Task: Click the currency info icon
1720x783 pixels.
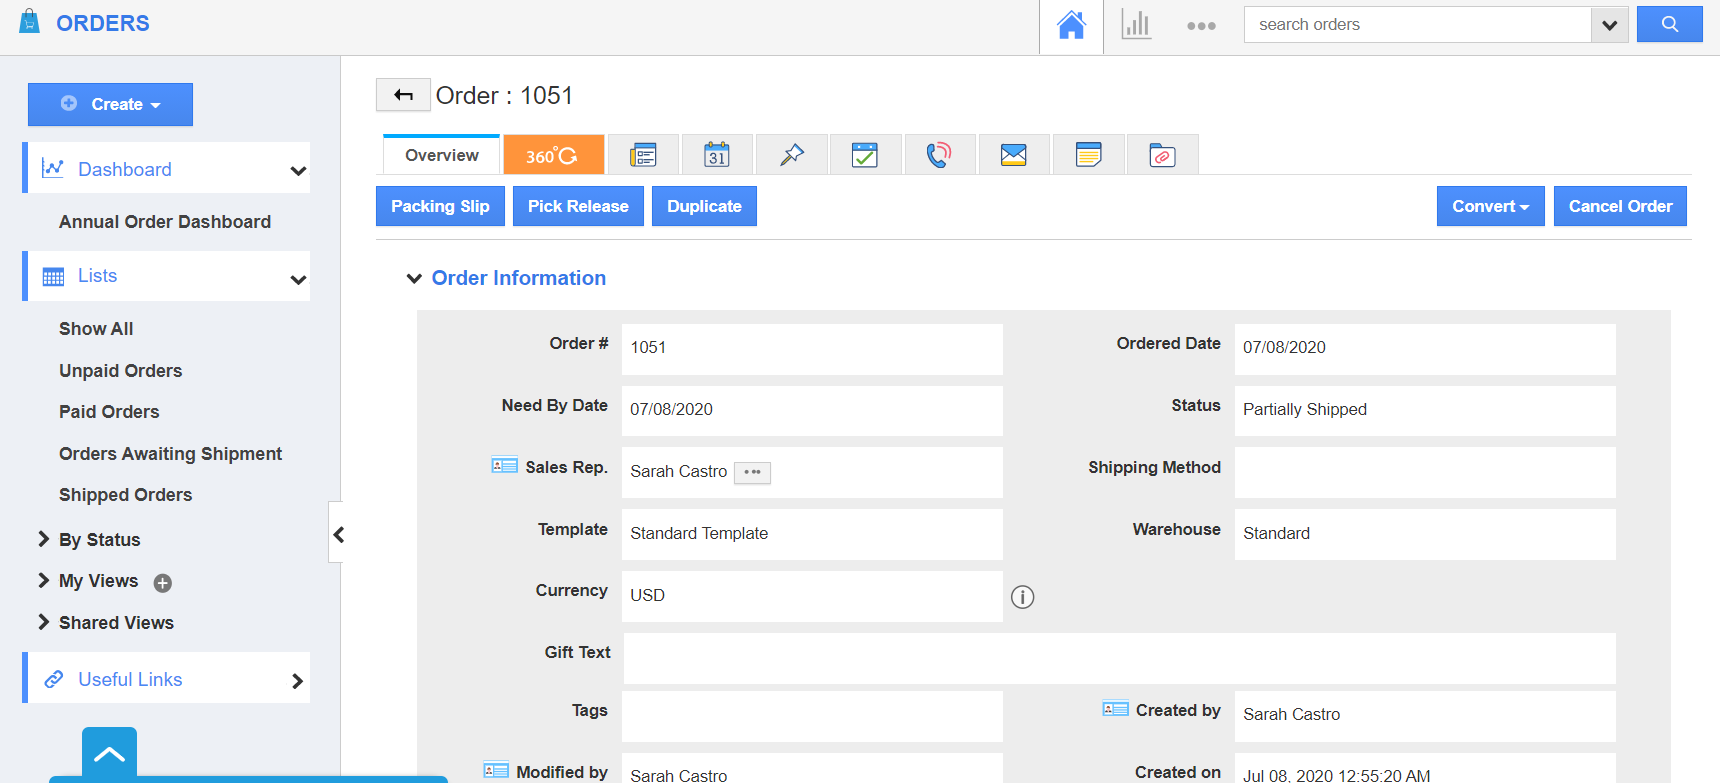Action: click(x=1022, y=597)
